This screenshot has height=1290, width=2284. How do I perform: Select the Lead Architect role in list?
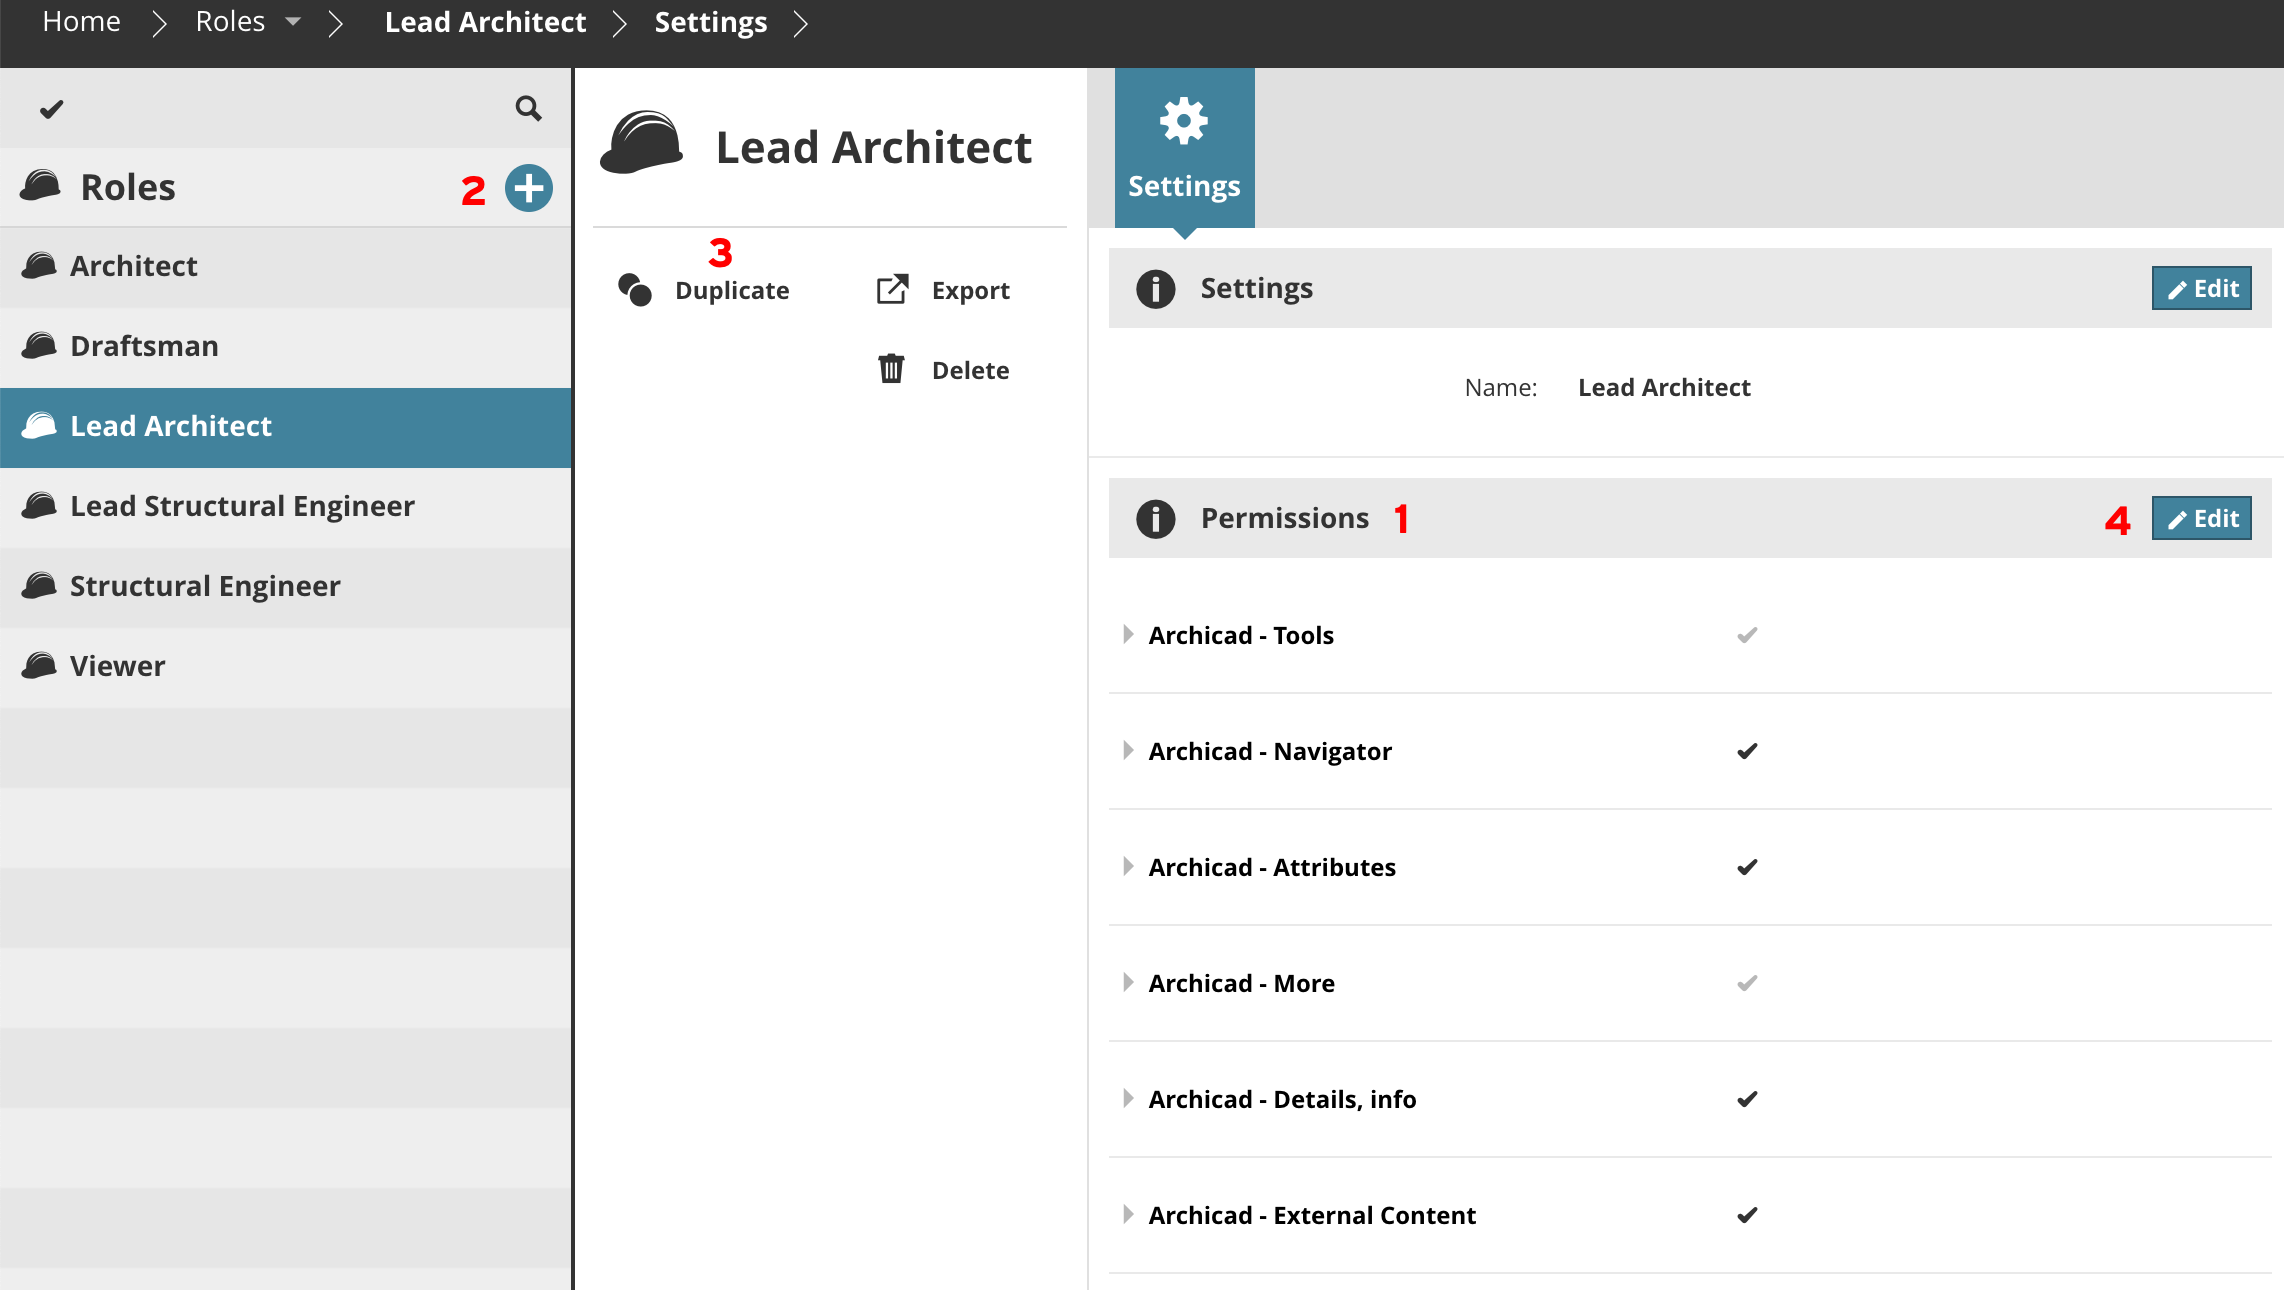tap(285, 427)
